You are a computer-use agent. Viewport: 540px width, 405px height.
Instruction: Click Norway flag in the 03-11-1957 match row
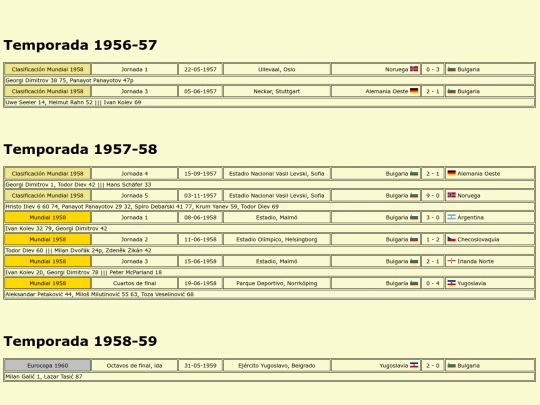[x=451, y=195]
